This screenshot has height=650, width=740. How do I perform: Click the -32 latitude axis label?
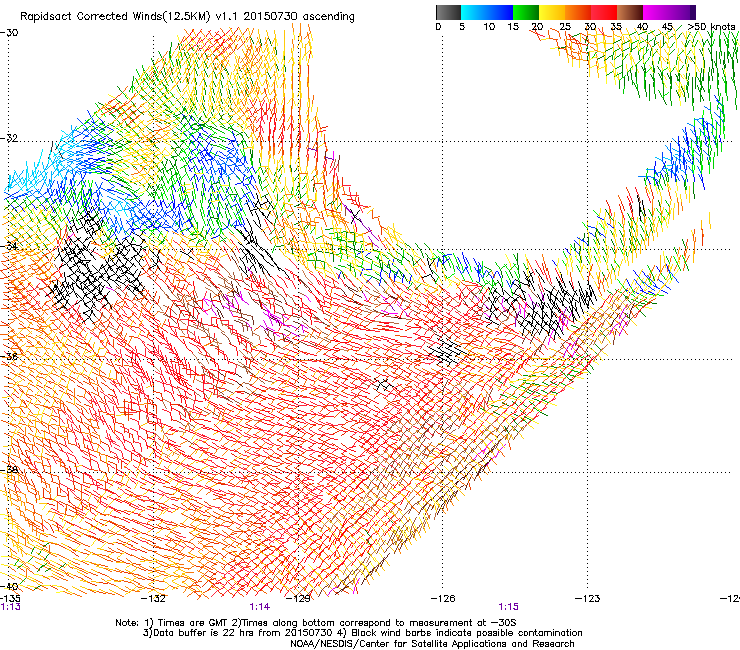coord(9,138)
